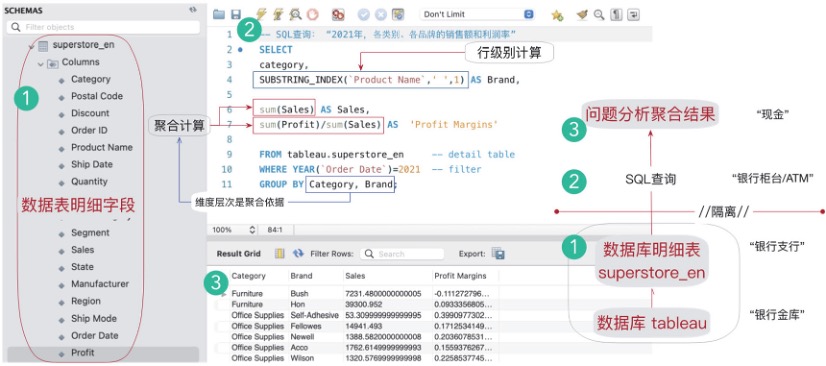The height and width of the screenshot is (366, 826).
Task: Toggle continue-on-error execution icon
Action: pyautogui.click(x=338, y=15)
